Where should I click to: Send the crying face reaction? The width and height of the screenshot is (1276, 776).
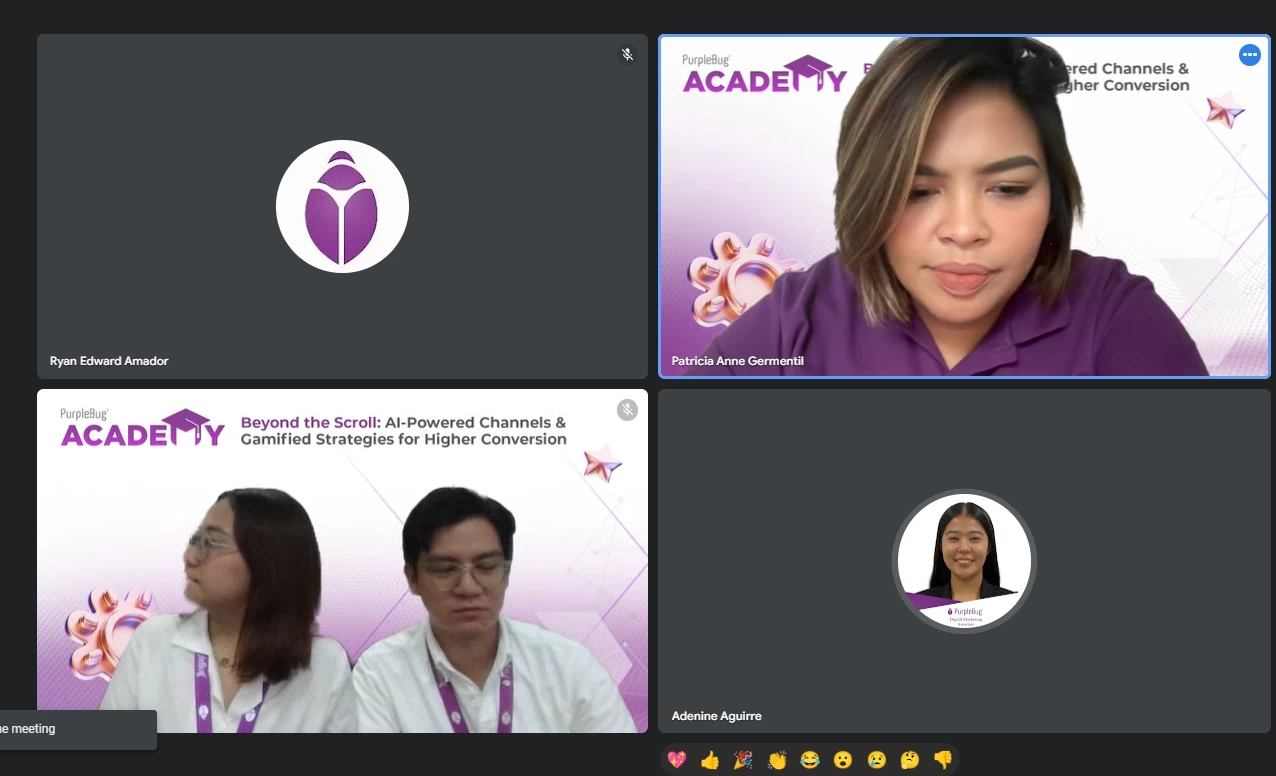click(x=877, y=760)
